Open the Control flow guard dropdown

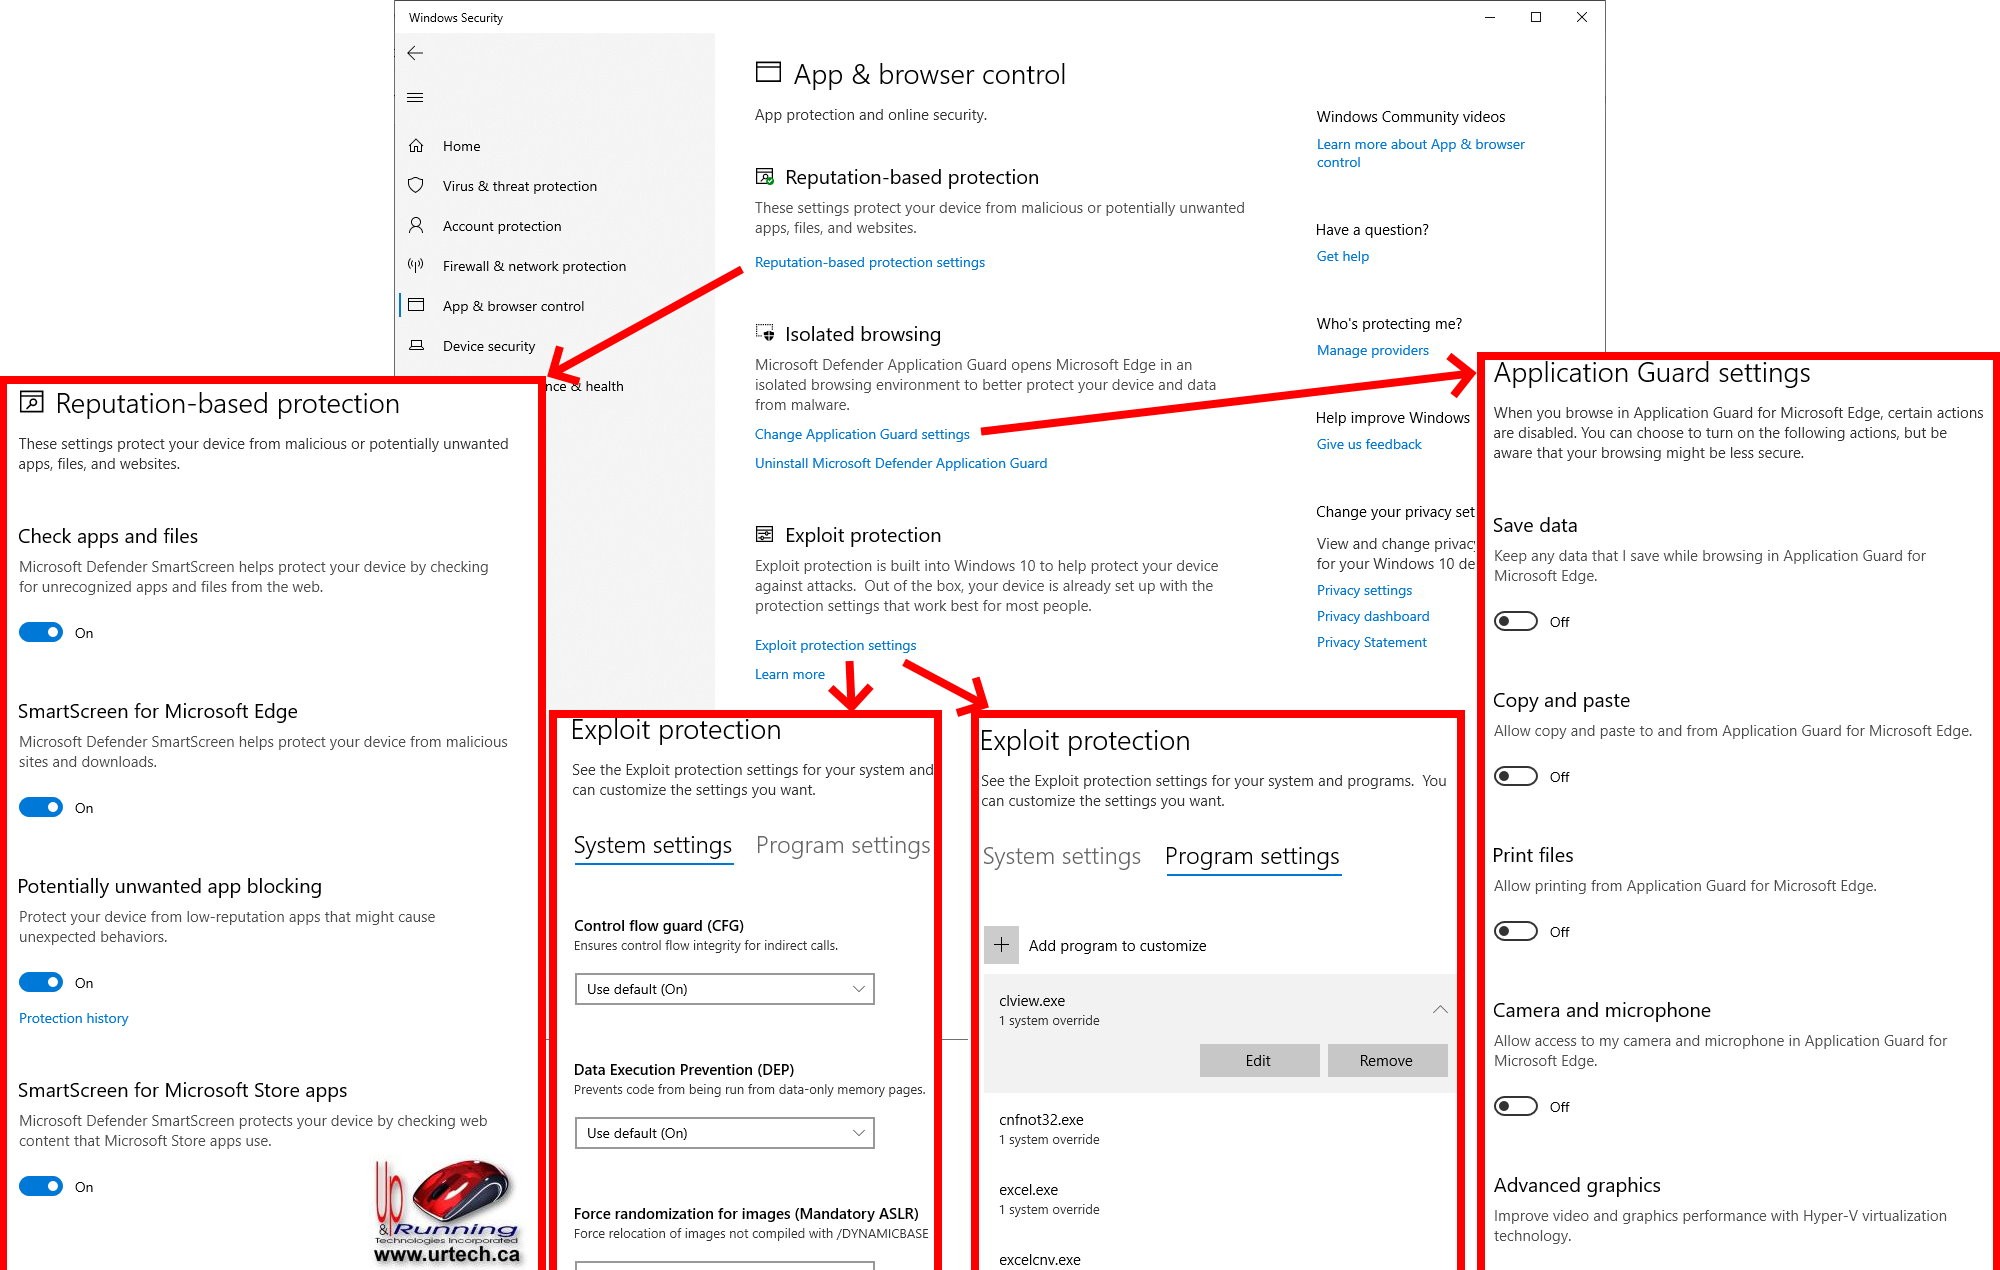724,989
